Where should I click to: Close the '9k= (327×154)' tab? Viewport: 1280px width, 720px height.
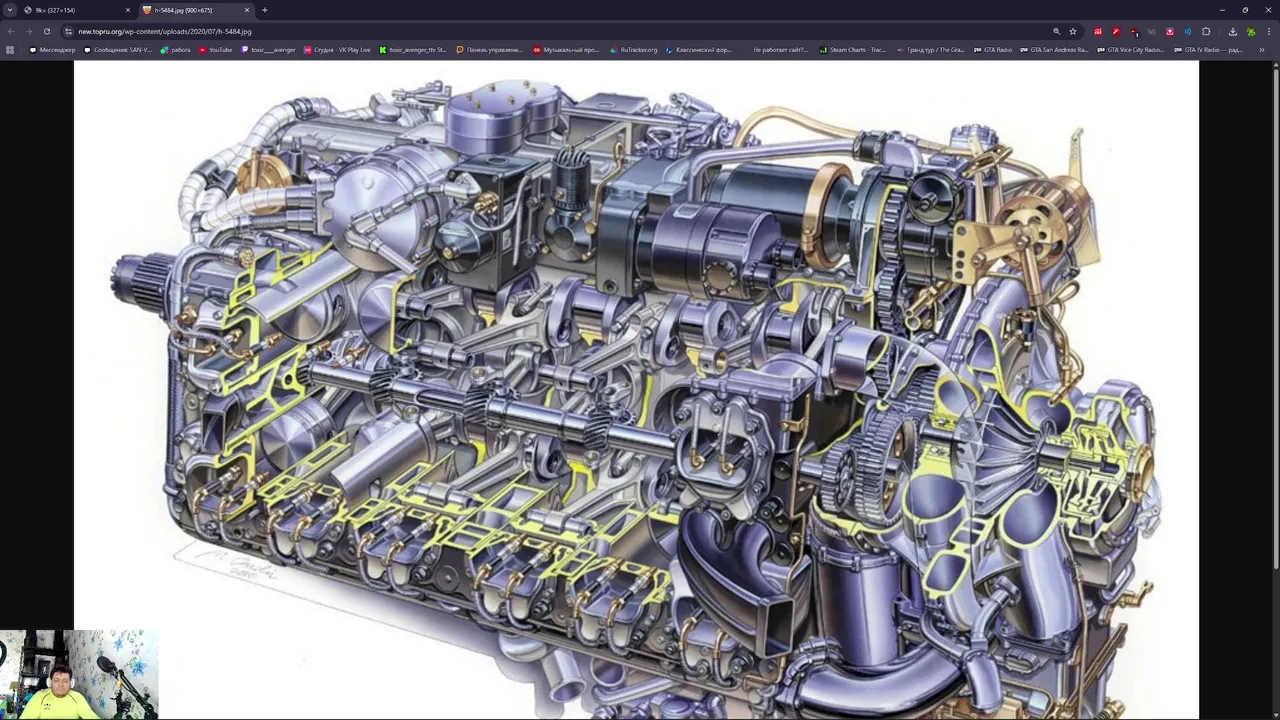click(127, 10)
